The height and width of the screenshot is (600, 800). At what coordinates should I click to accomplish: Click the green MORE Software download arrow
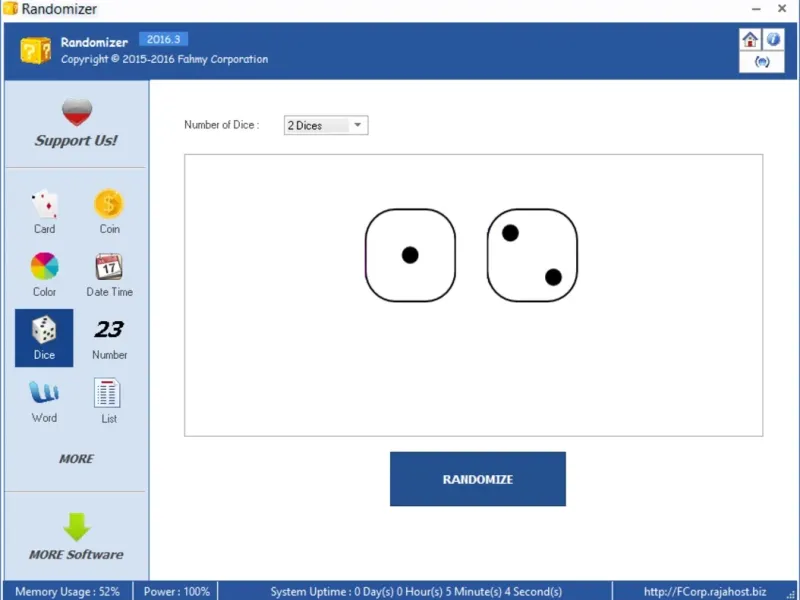click(x=77, y=527)
